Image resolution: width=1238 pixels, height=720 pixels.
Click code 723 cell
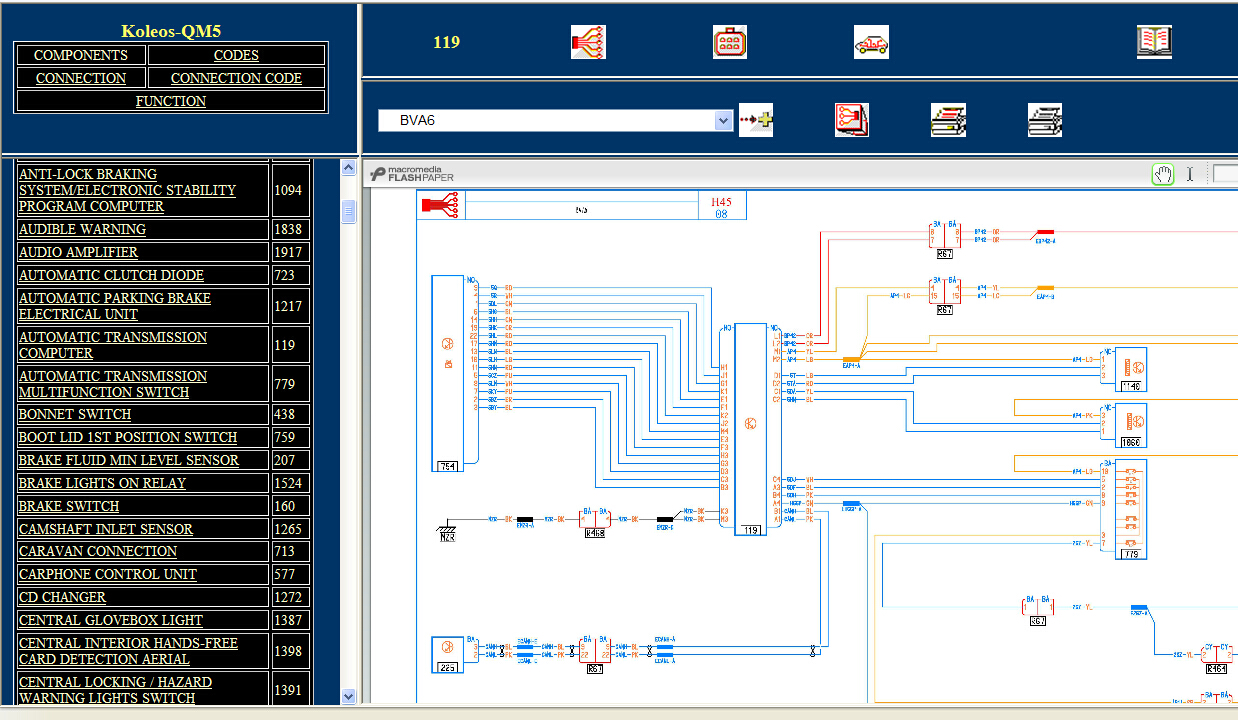click(x=290, y=275)
